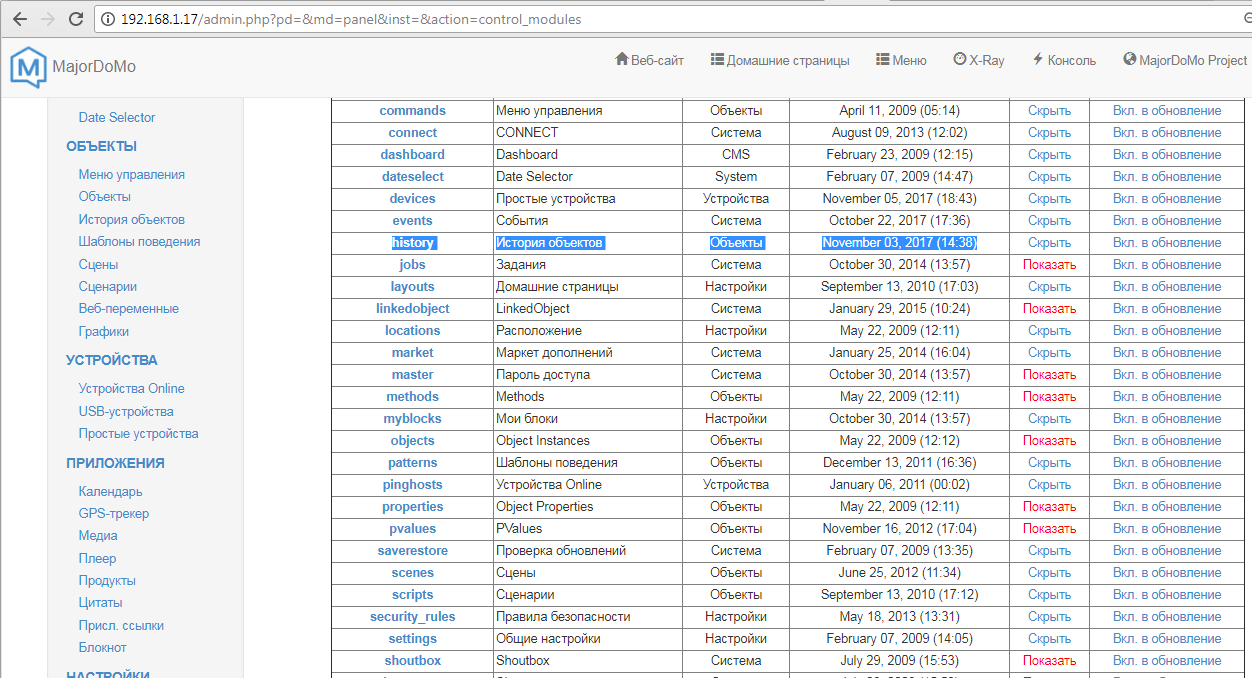Open GPS-трекер in the sidebar
The width and height of the screenshot is (1252, 678).
tap(114, 513)
